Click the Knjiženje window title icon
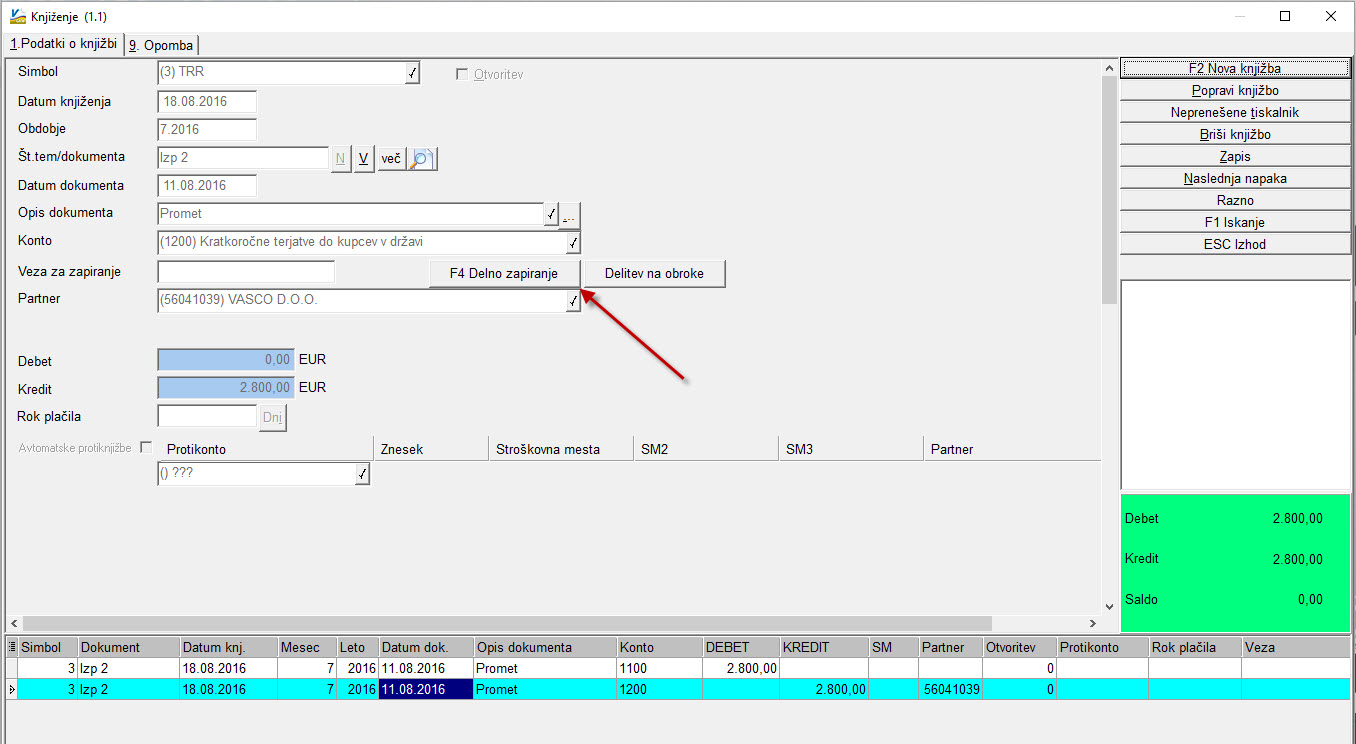 tap(16, 16)
